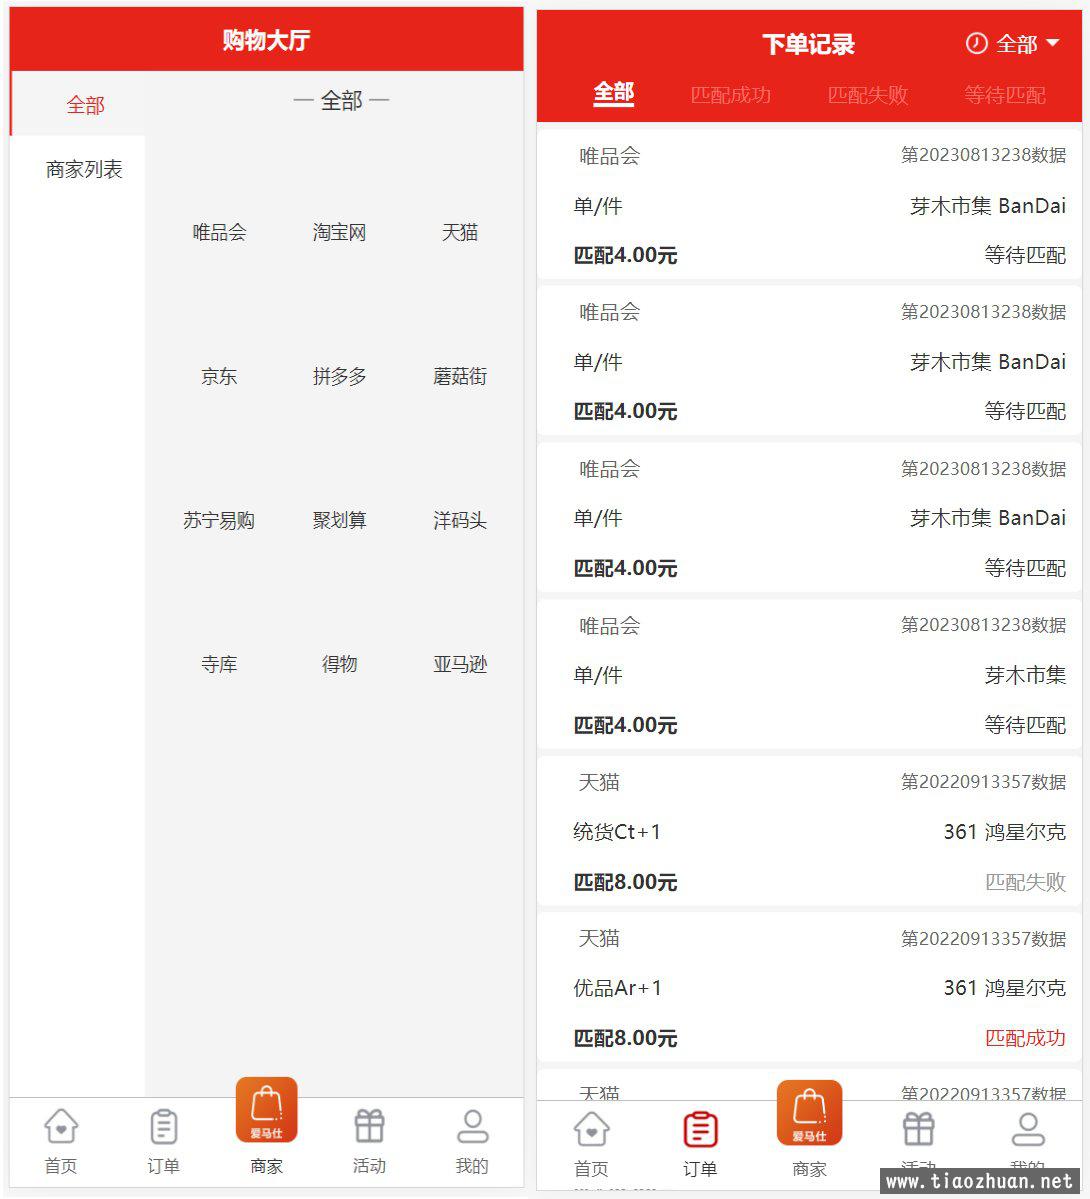Open the 唯品会 merchant
The width and height of the screenshot is (1090, 1199).
tap(220, 232)
